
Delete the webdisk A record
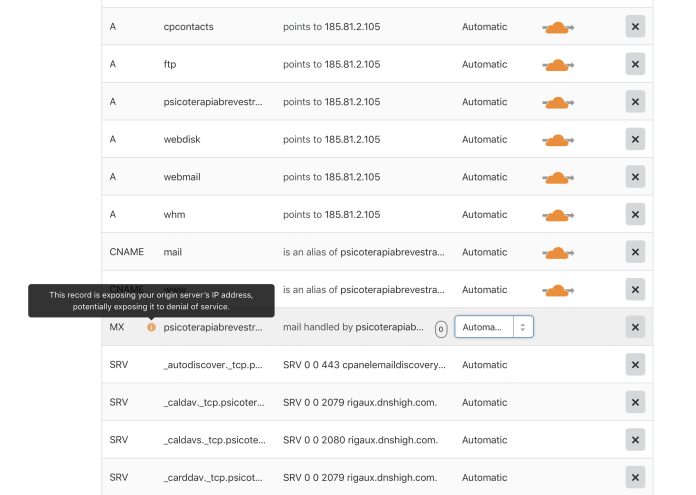click(635, 139)
